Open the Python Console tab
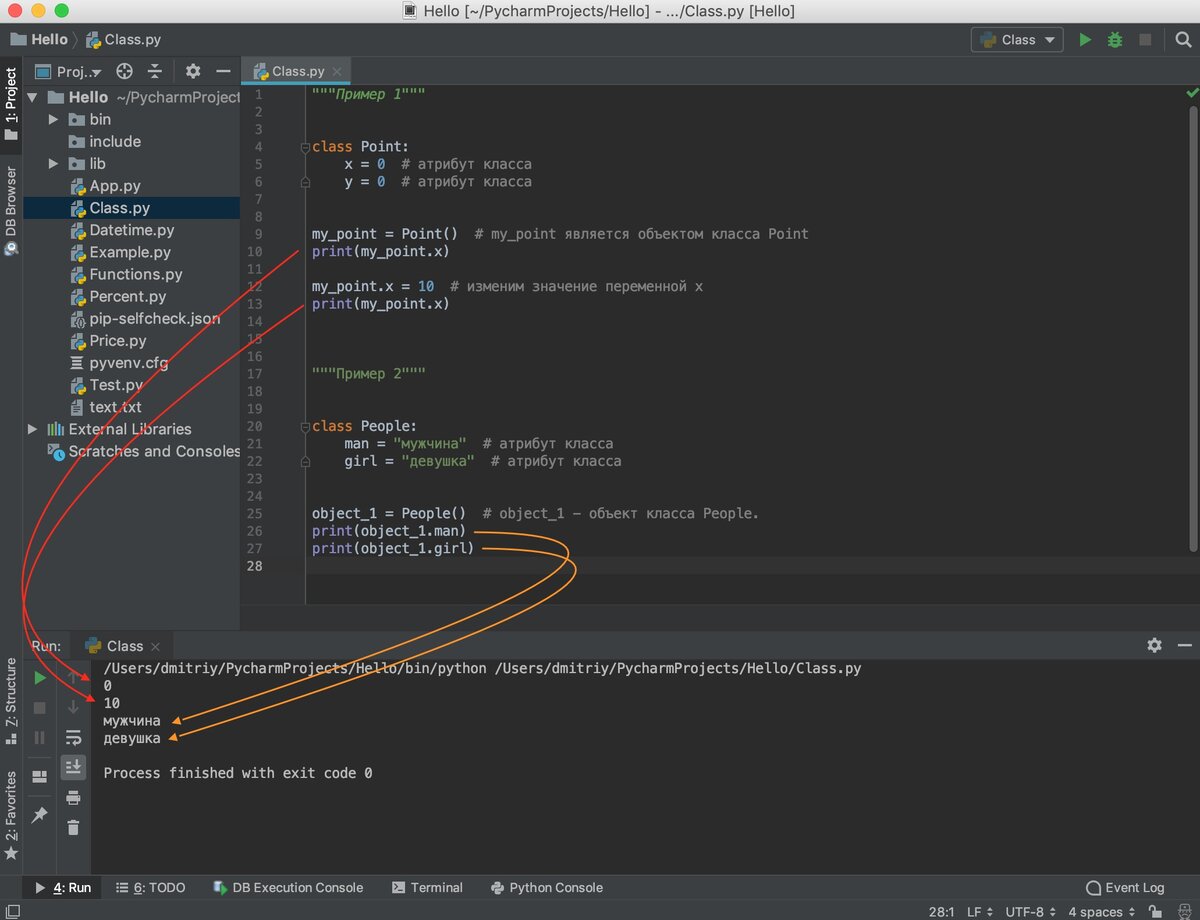Screen dimensions: 1200x920 547,887
